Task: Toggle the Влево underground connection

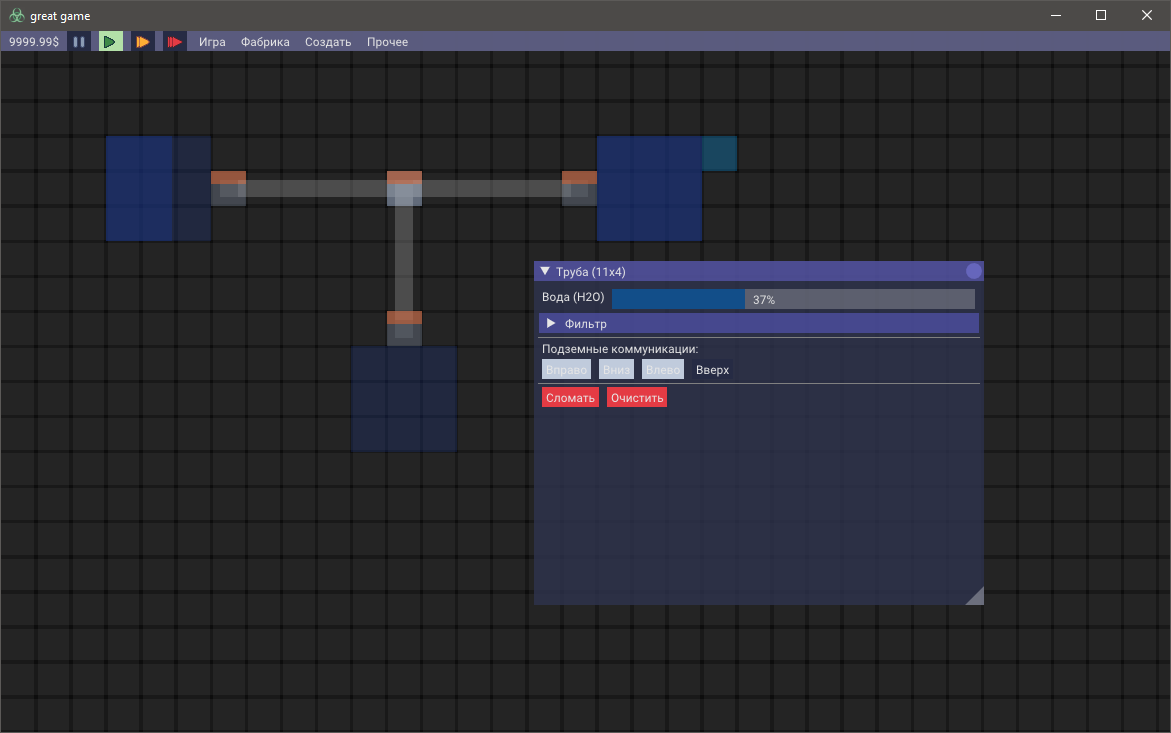Action: pos(662,369)
